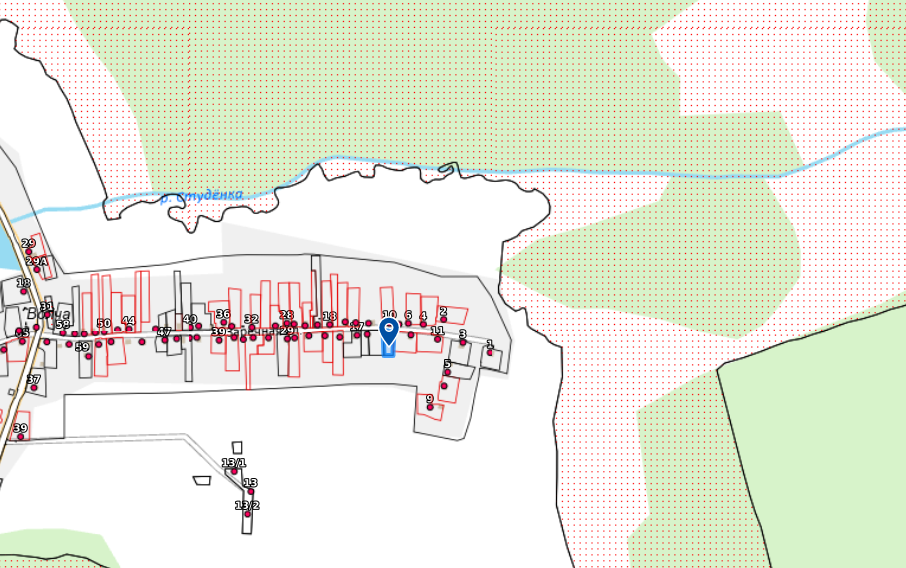Select the highlighted blue parcel under the pin
The width and height of the screenshot is (906, 568).
[x=388, y=347]
